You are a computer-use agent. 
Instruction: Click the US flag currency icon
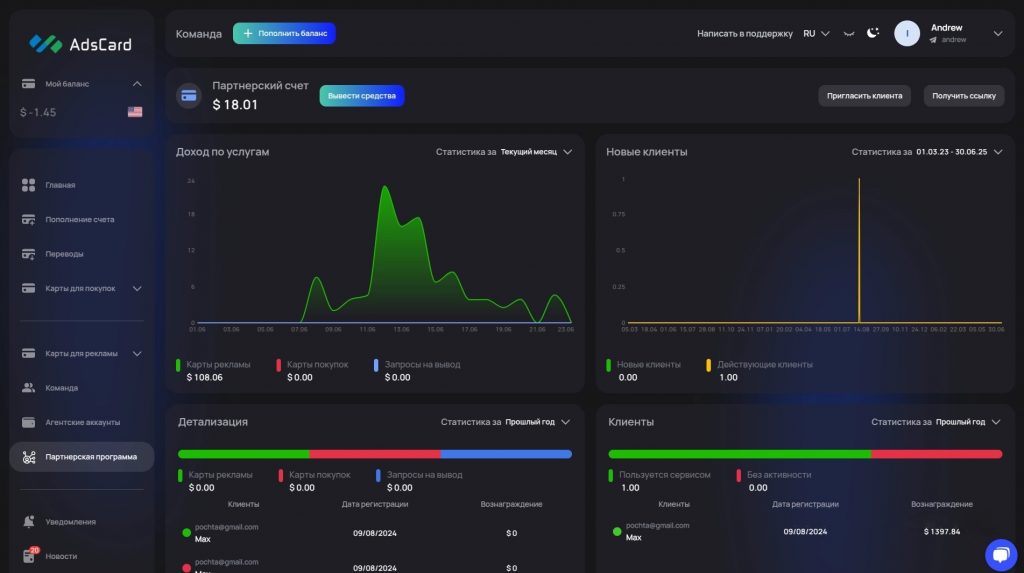click(x=135, y=112)
